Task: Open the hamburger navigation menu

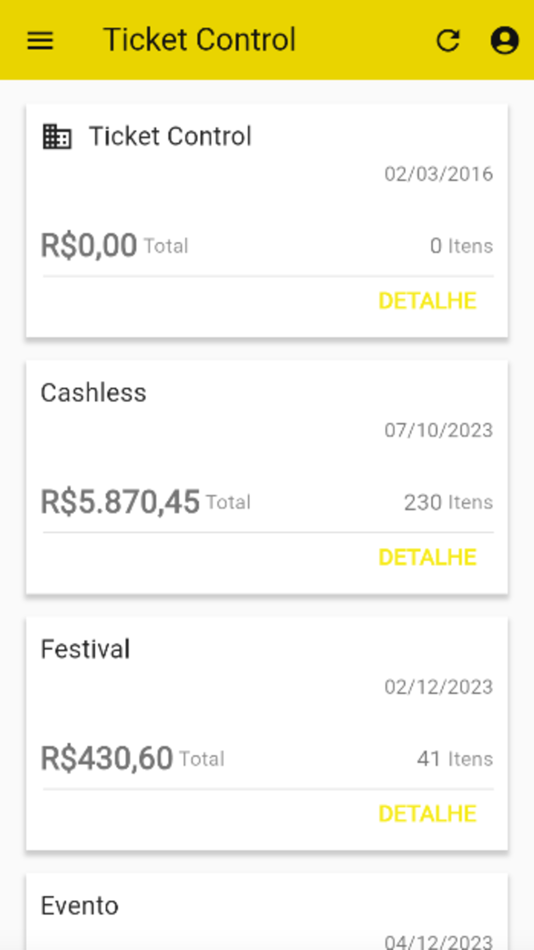Action: 40,41
